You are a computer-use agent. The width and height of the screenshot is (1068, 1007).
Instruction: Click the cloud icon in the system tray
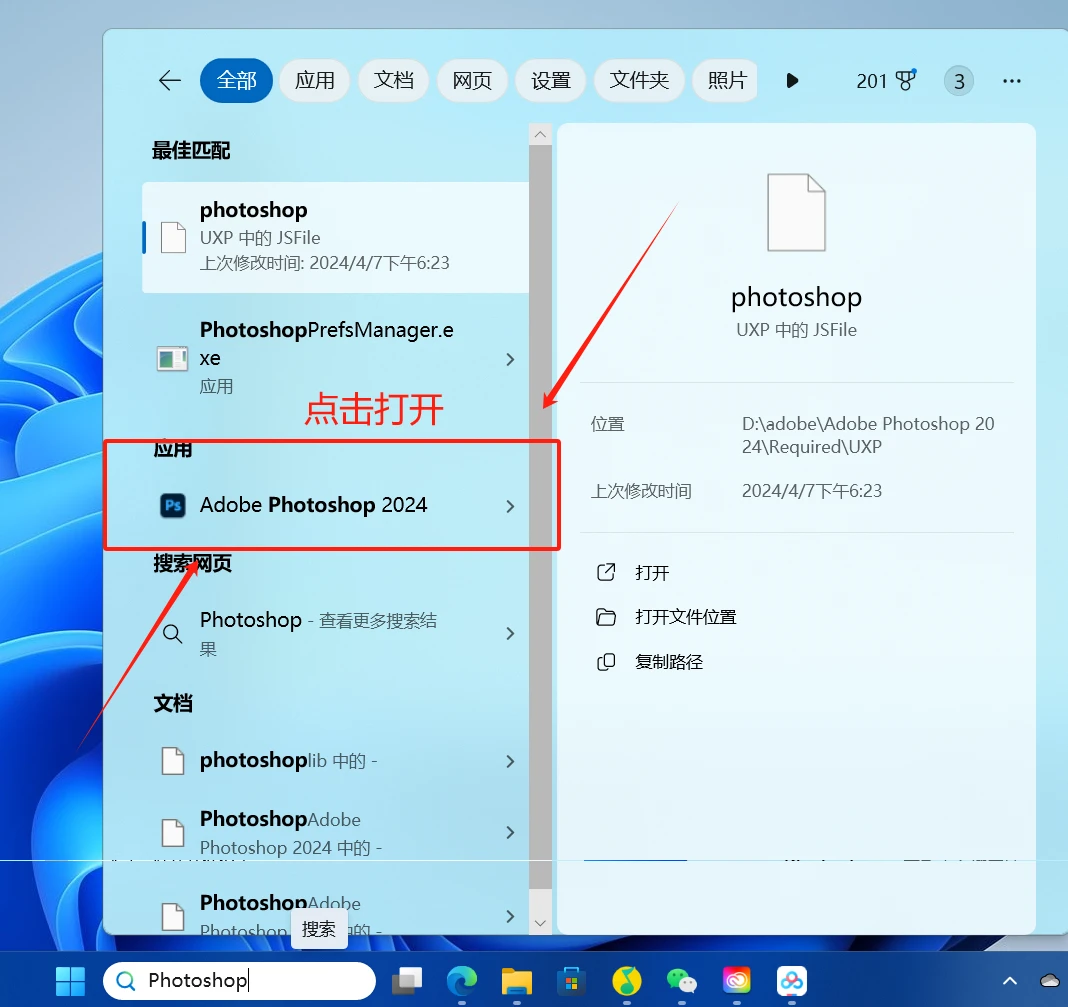point(1050,981)
